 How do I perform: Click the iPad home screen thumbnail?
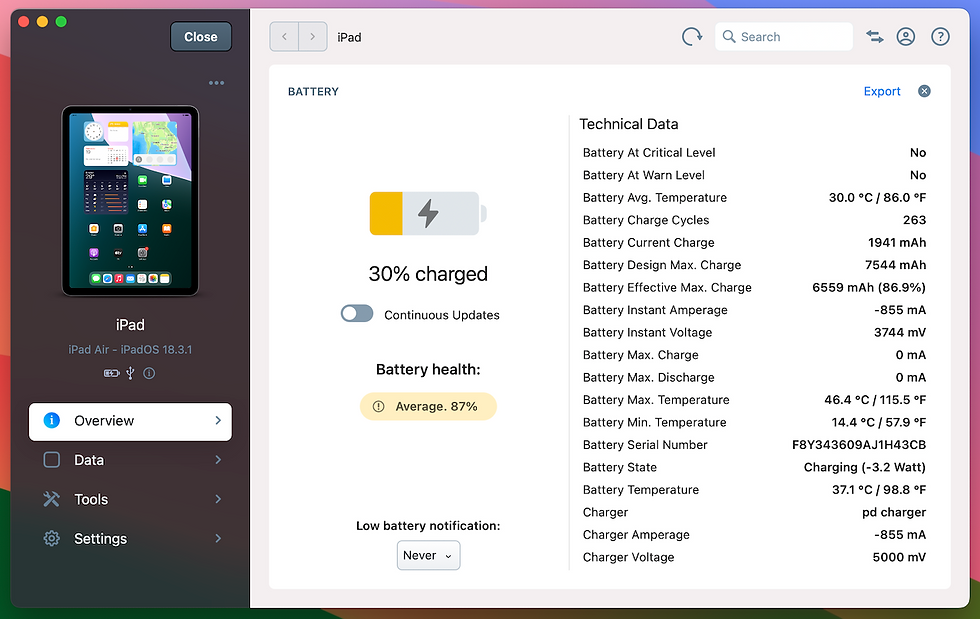(x=130, y=201)
